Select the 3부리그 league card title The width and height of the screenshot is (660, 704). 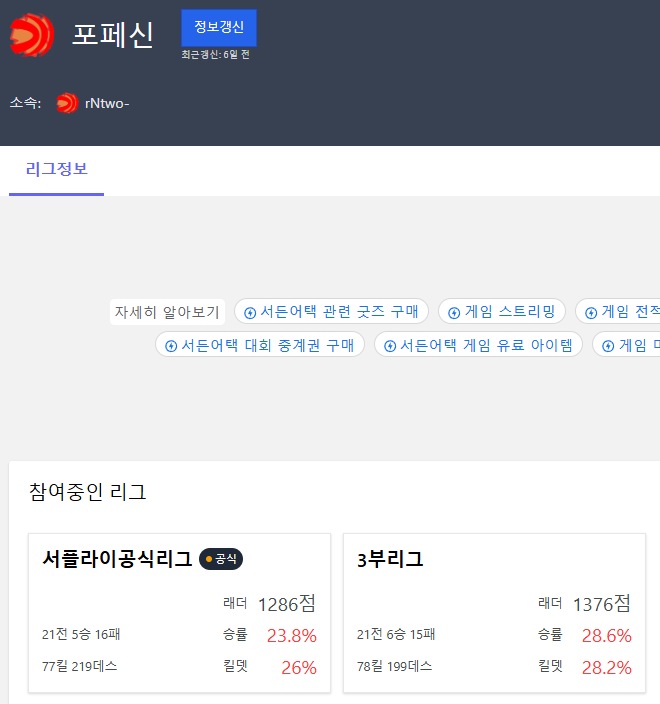pyautogui.click(x=390, y=559)
